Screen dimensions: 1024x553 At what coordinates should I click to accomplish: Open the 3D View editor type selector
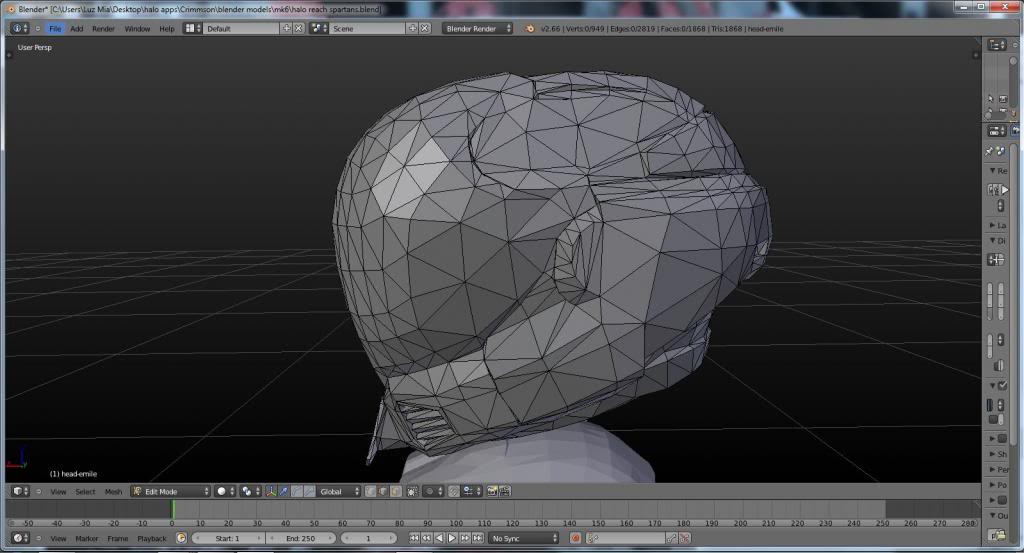(x=20, y=491)
